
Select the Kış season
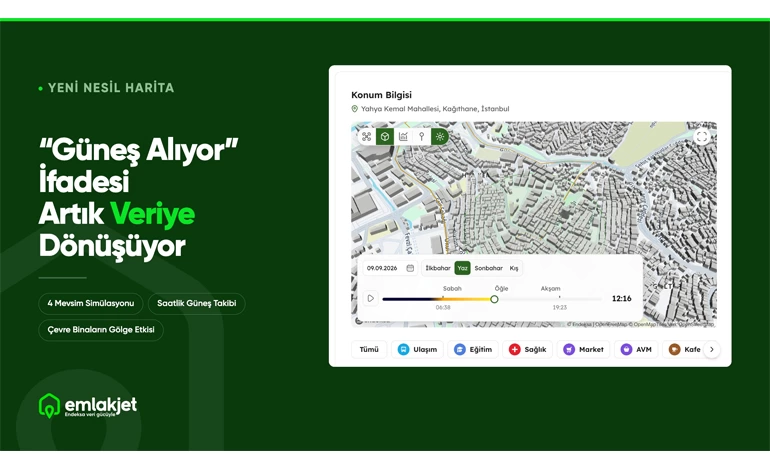pos(514,268)
